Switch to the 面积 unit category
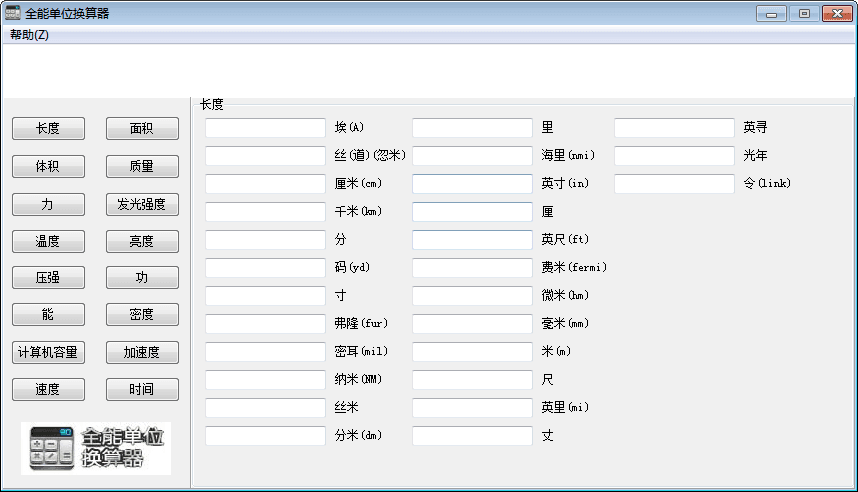 [x=142, y=129]
